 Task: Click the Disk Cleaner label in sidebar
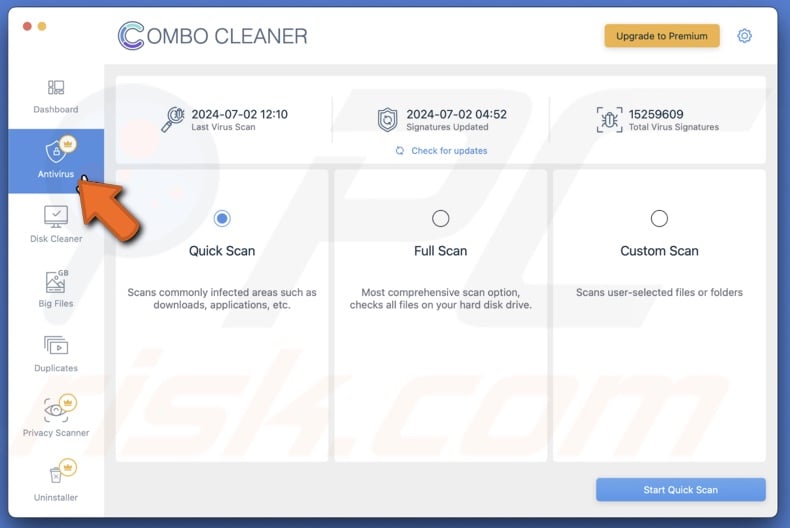56,239
